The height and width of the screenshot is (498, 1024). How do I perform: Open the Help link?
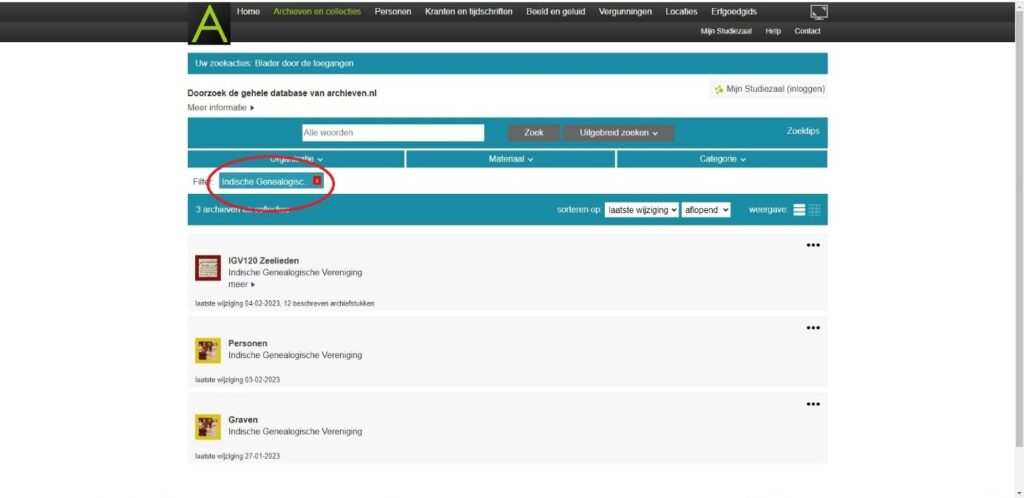[x=773, y=31]
